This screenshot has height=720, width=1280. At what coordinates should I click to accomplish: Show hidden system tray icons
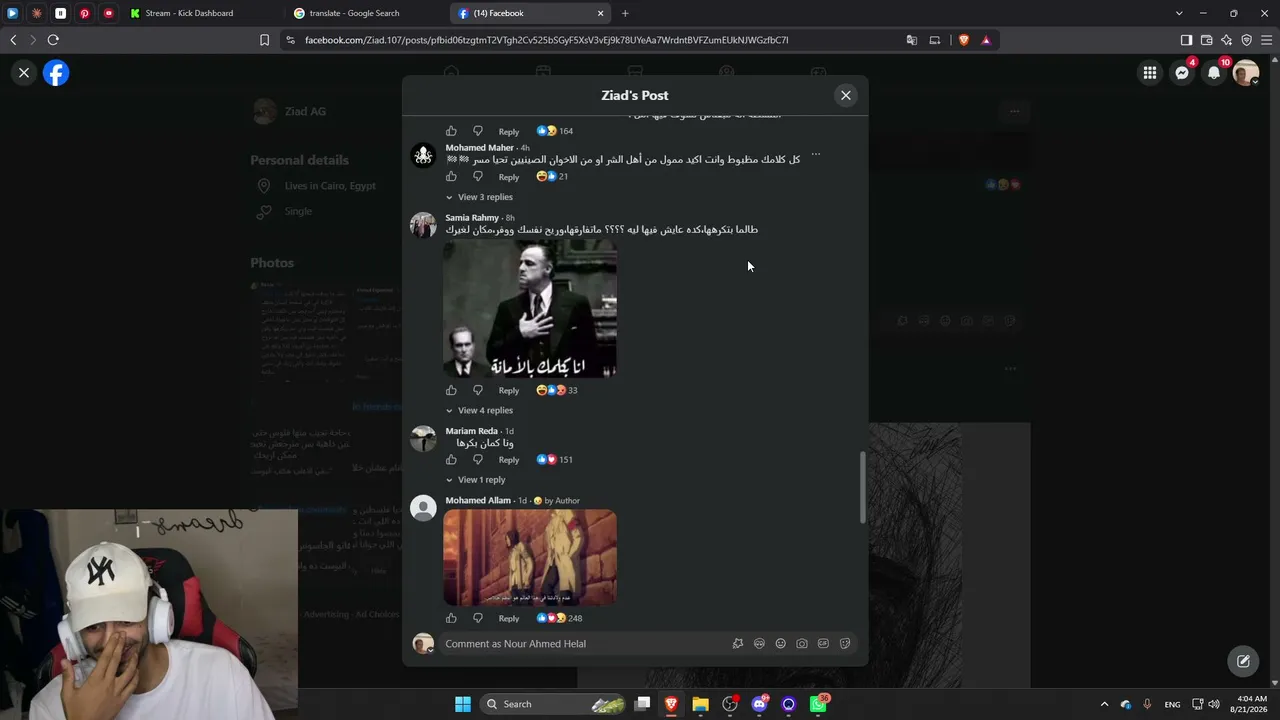1104,704
